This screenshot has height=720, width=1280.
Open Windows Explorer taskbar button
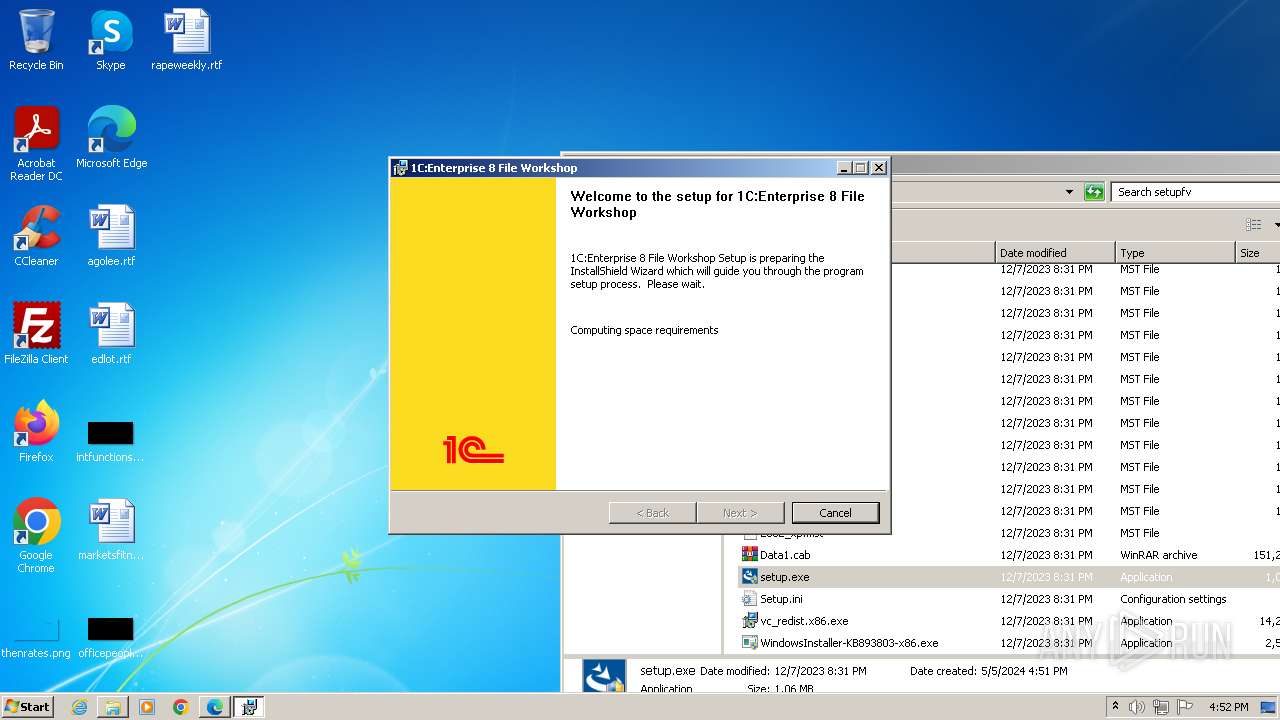(113, 707)
